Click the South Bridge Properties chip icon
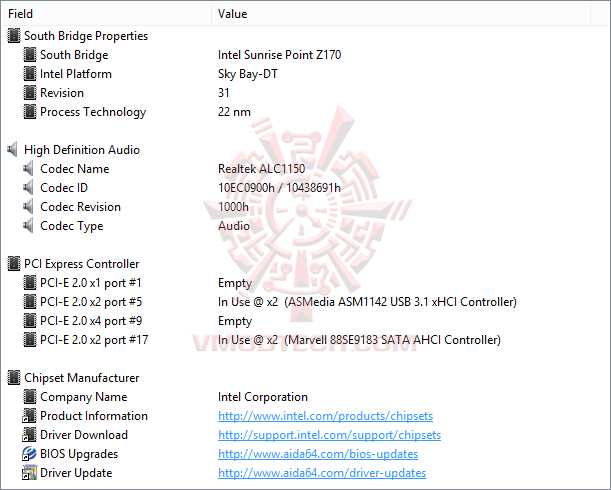Image resolution: width=611 pixels, height=490 pixels. pyautogui.click(x=14, y=36)
